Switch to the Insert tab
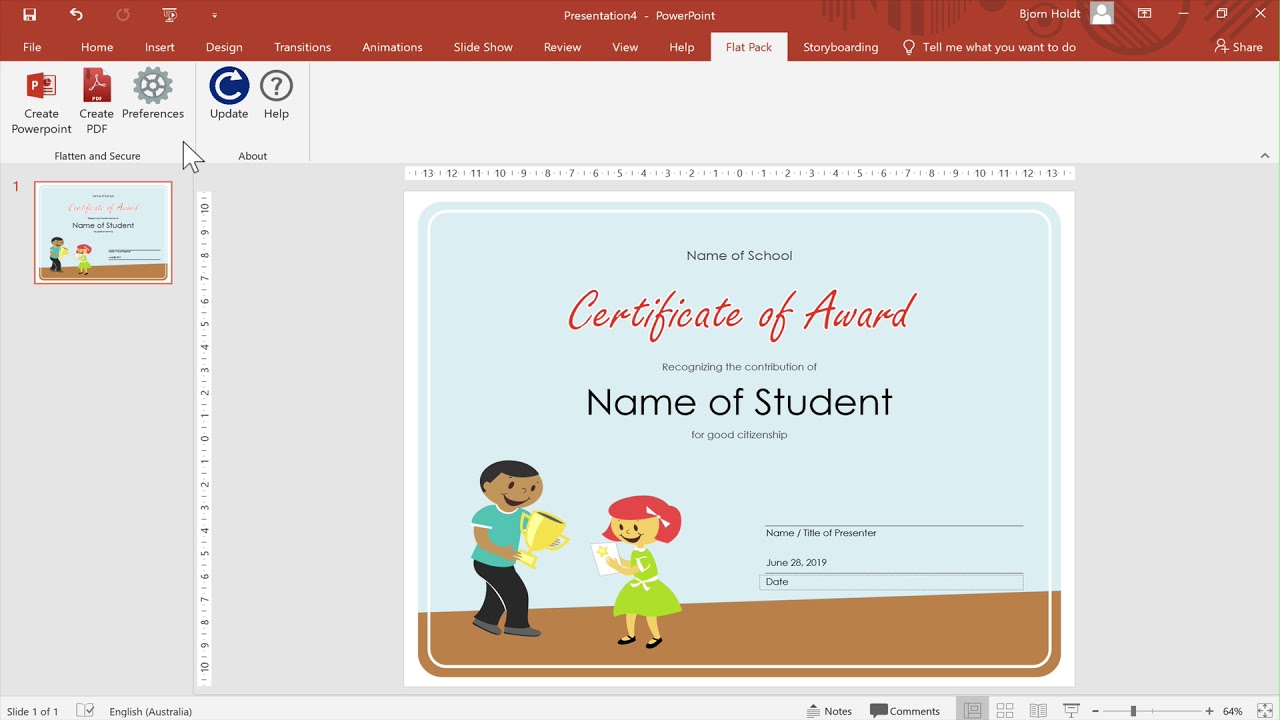 tap(160, 47)
